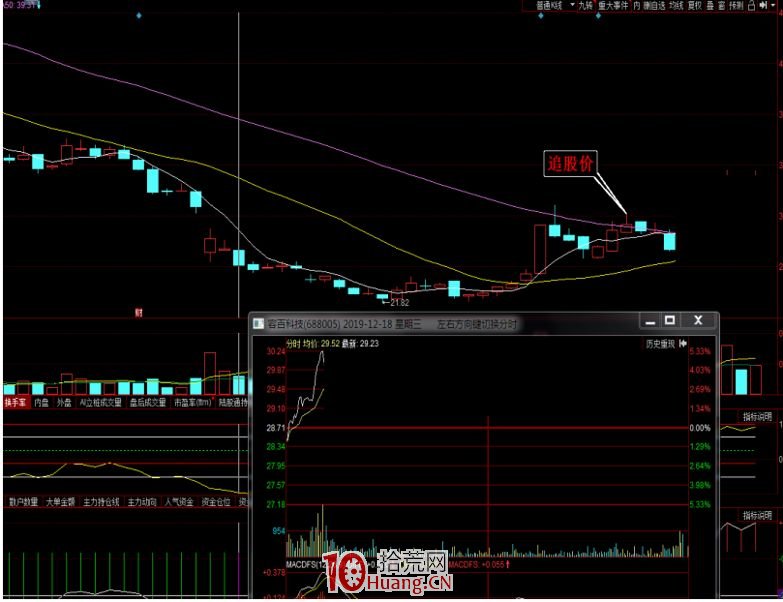
Task: Maximize the intraday popup window
Action: coord(670,320)
